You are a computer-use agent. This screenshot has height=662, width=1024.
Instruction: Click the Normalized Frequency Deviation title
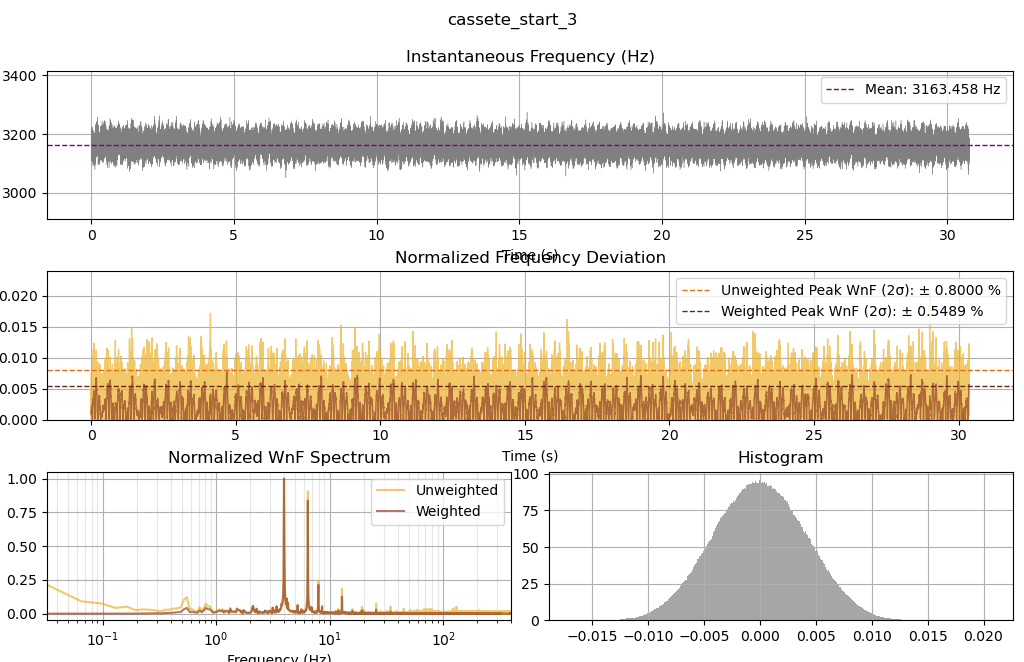click(530, 257)
